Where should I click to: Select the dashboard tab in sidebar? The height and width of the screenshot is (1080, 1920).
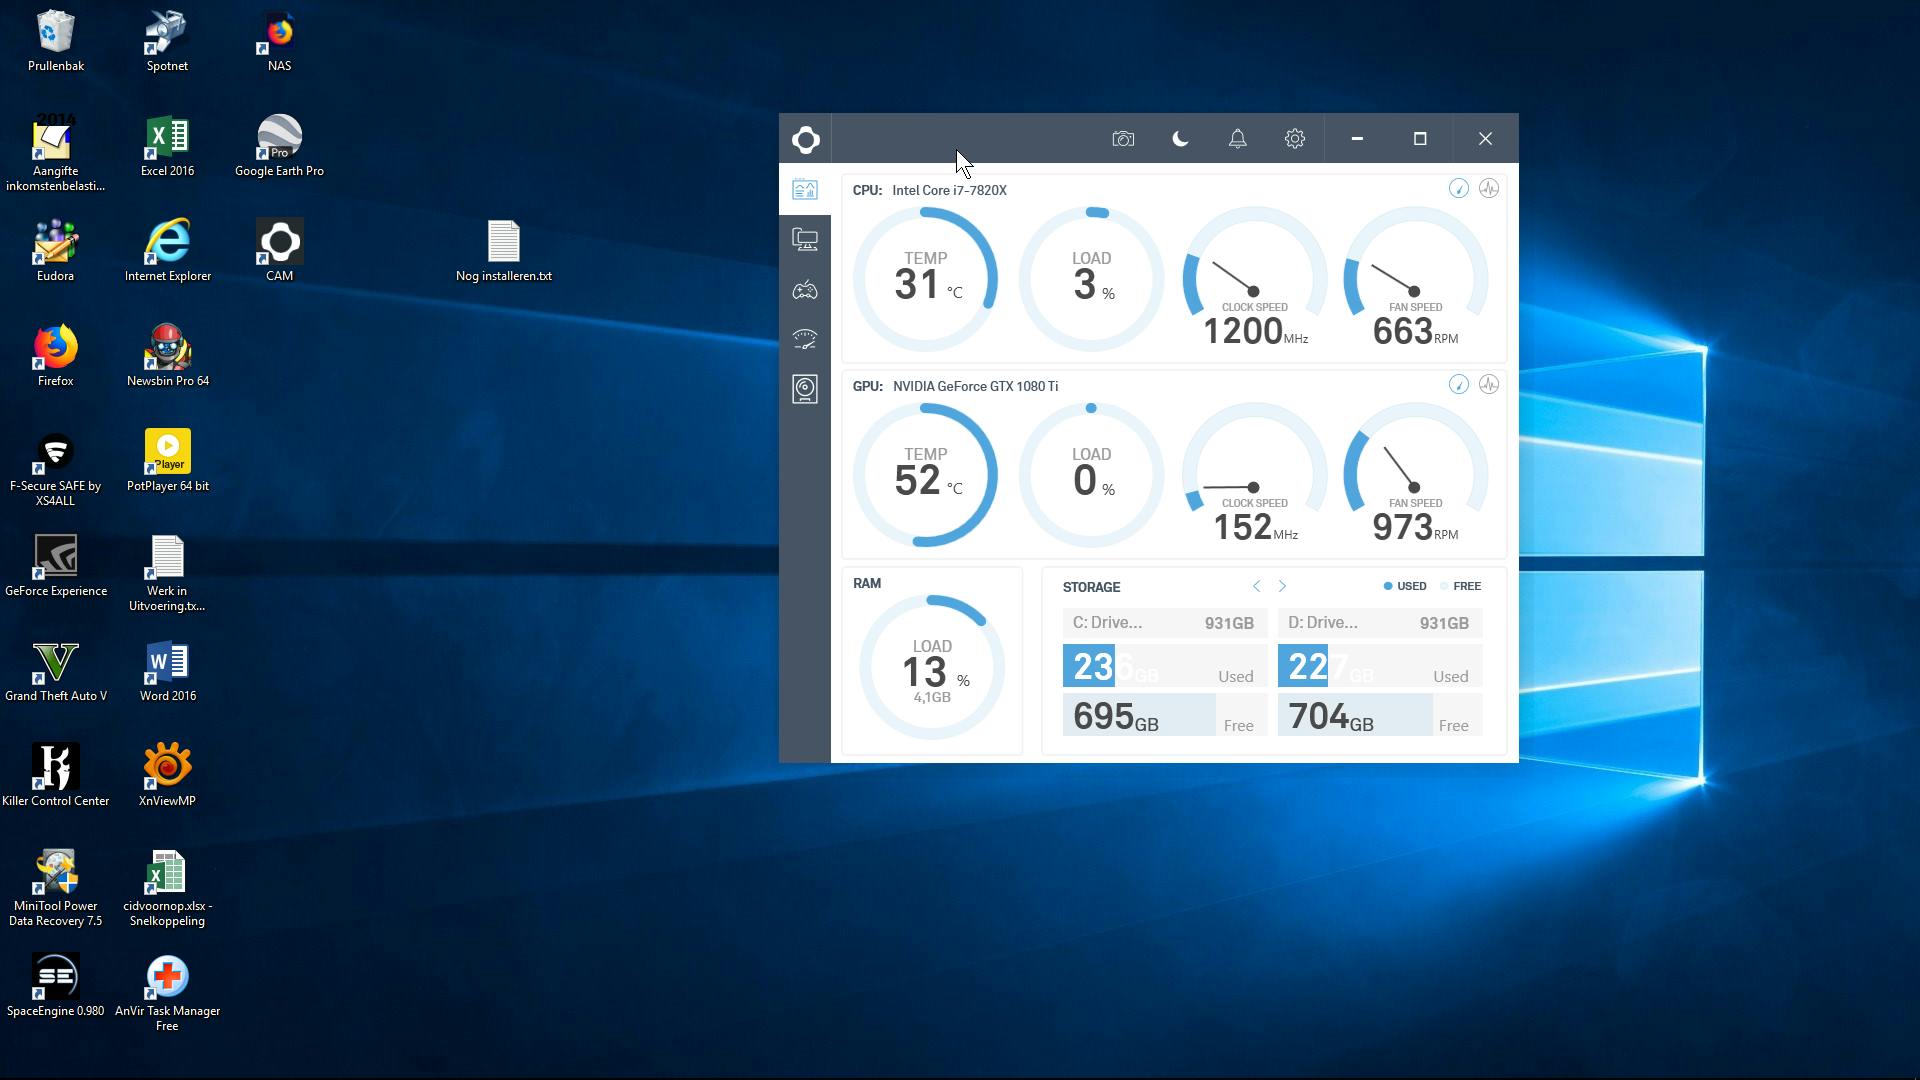click(805, 190)
